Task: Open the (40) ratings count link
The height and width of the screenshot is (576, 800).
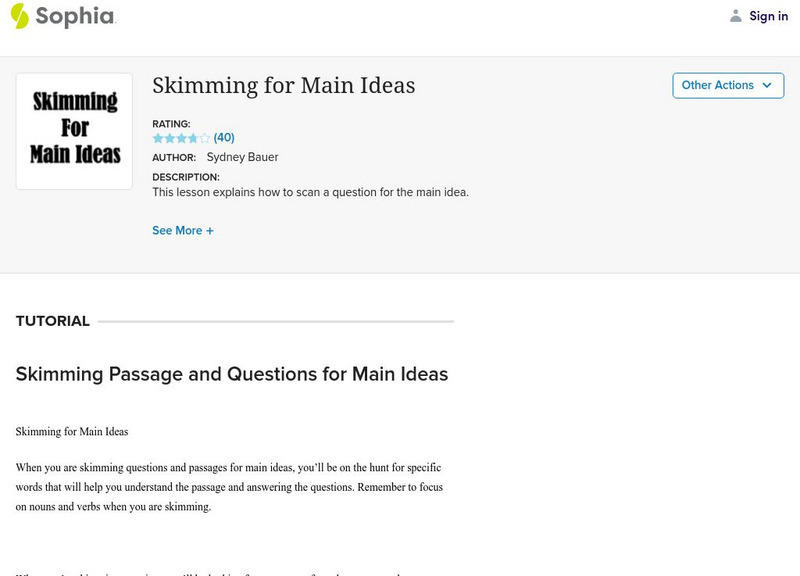Action: [224, 138]
